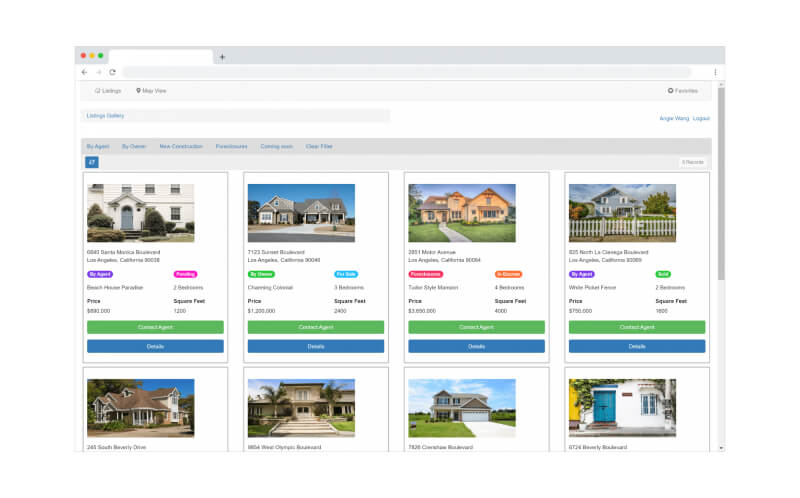
Task: Switch to Map View
Action: pos(151,91)
